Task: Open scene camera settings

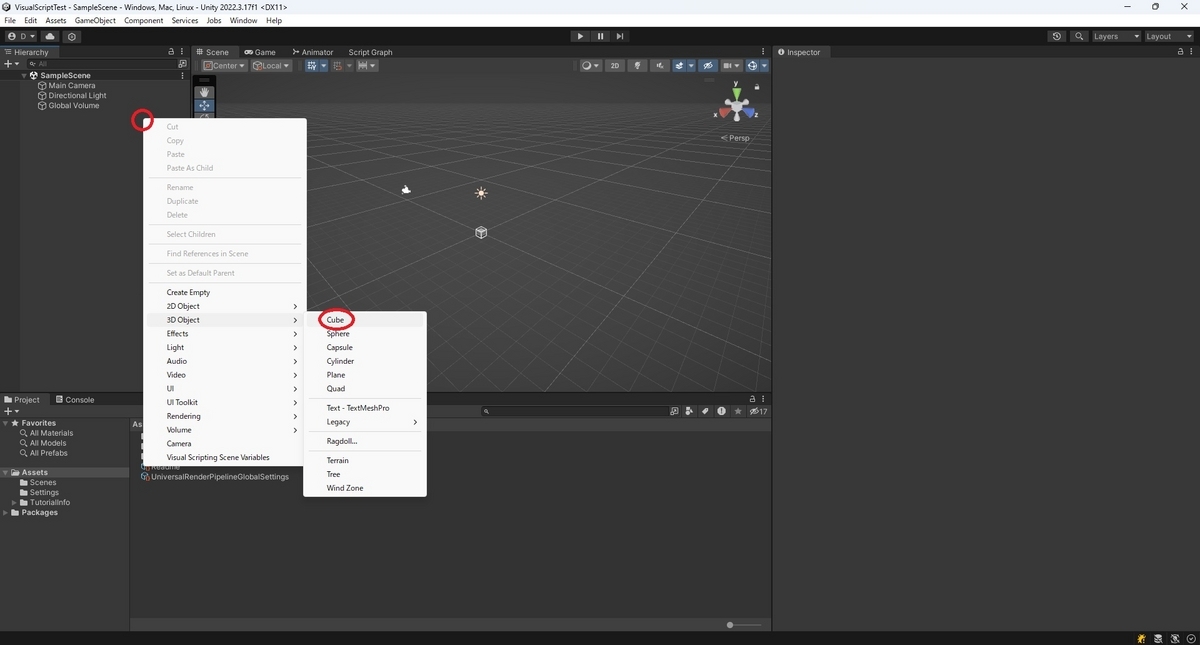Action: pyautogui.click(x=731, y=66)
